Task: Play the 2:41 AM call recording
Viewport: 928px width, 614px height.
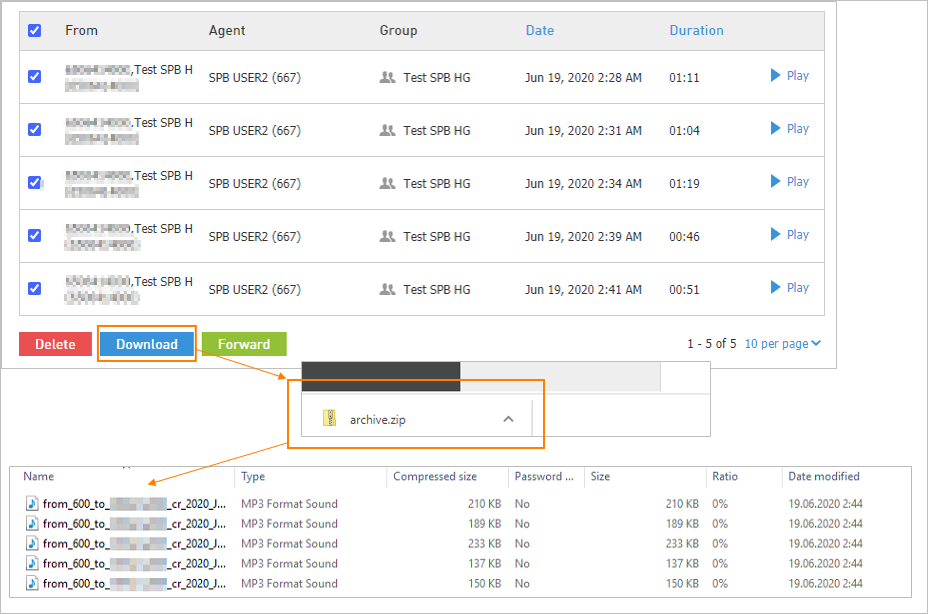Action: click(x=790, y=287)
